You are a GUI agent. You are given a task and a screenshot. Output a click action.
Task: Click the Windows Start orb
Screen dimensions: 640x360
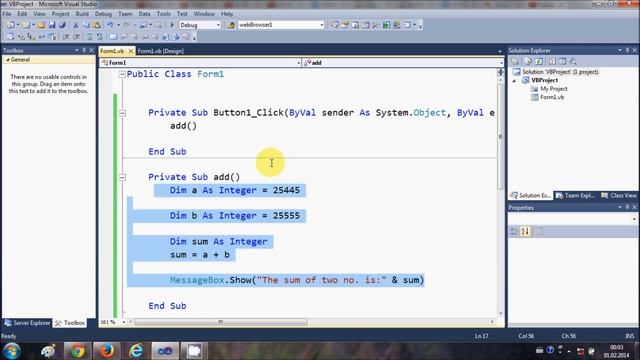click(x=11, y=351)
